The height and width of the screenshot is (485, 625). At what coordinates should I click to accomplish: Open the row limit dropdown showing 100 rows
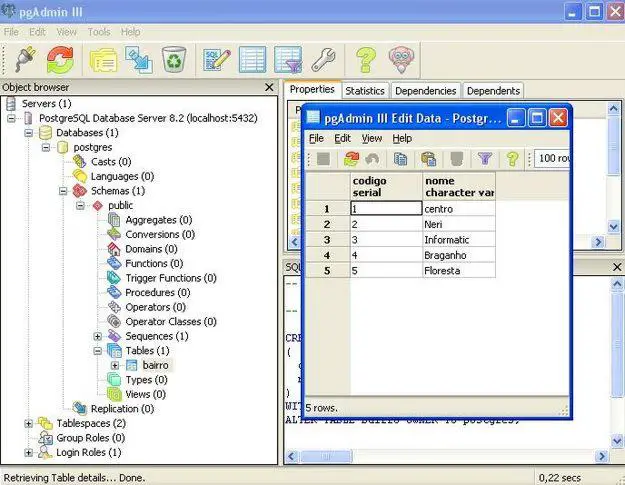pos(556,159)
